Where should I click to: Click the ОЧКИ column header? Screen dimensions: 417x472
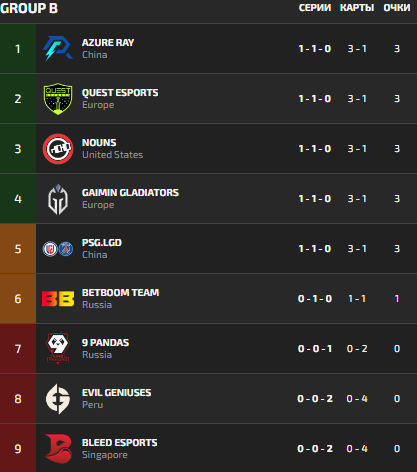pyautogui.click(x=397, y=8)
